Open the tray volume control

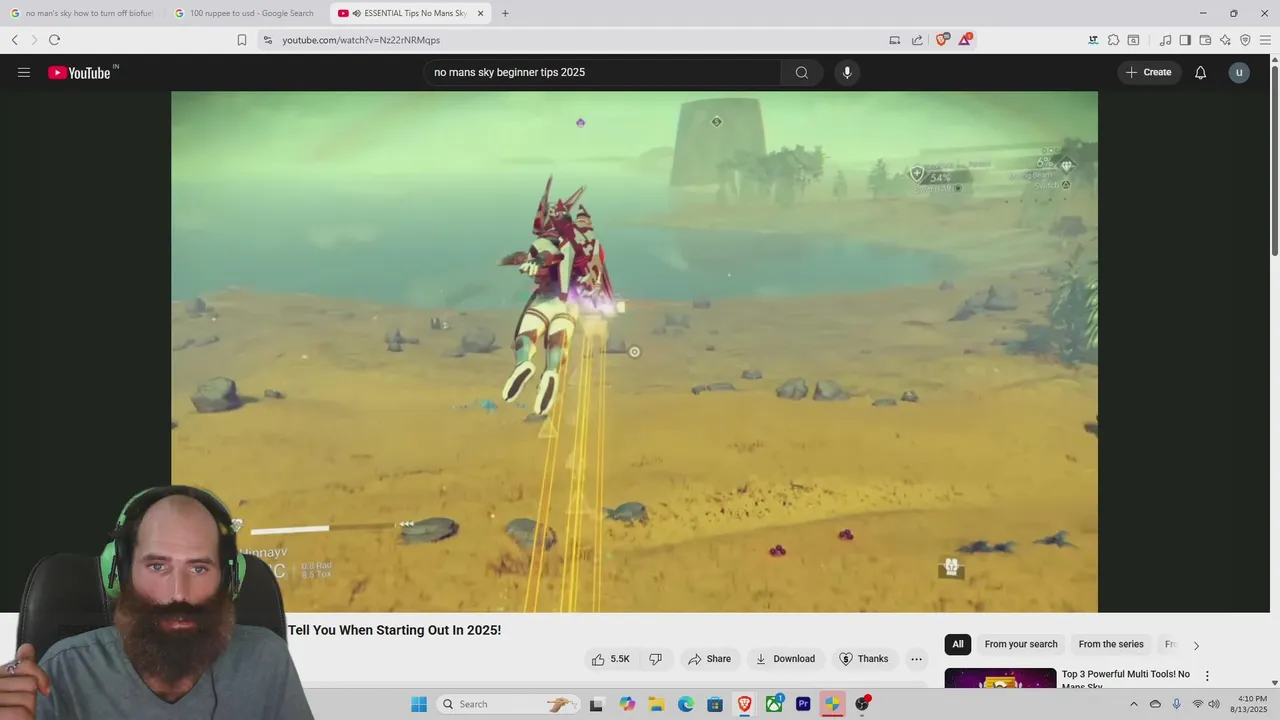pos(1214,704)
